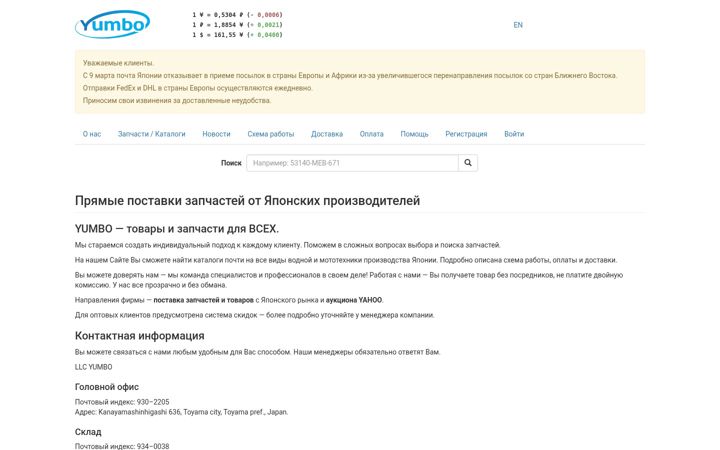
Task: Click the 'Уважаемые клиенты.' notice line
Action: coord(118,63)
